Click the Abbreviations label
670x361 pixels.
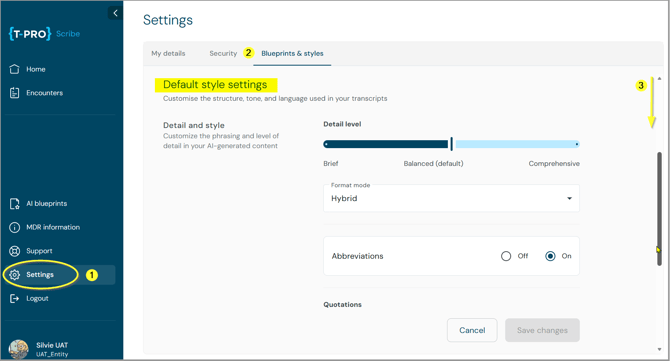357,256
